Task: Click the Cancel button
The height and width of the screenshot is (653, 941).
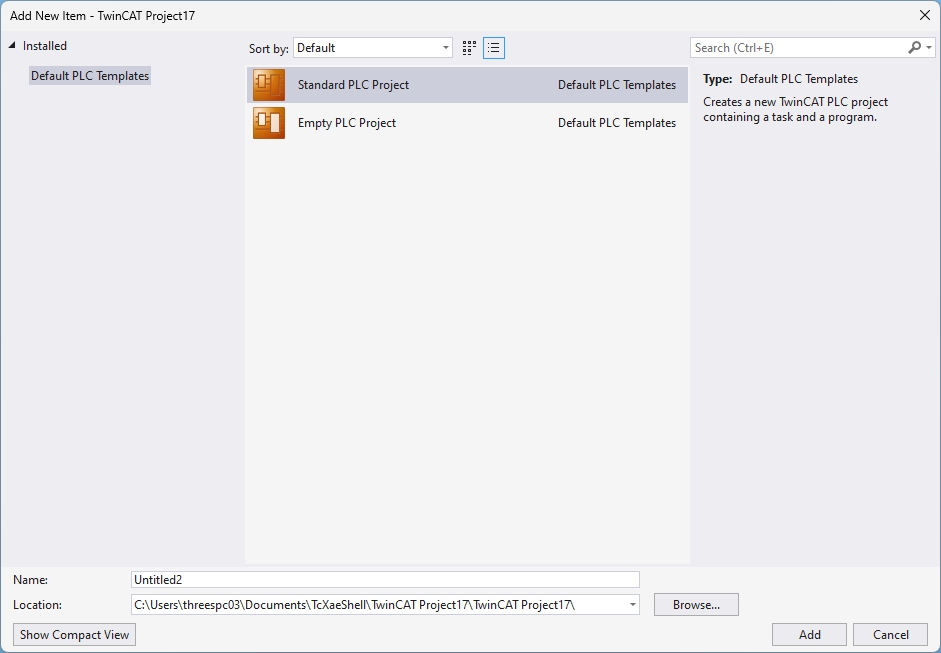Action: pos(891,634)
